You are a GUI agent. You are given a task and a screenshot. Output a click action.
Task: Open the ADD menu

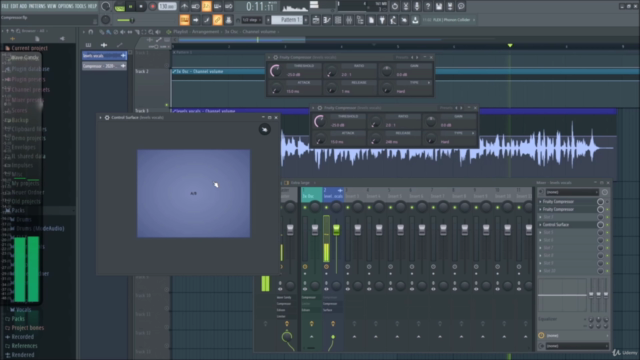click(x=23, y=6)
